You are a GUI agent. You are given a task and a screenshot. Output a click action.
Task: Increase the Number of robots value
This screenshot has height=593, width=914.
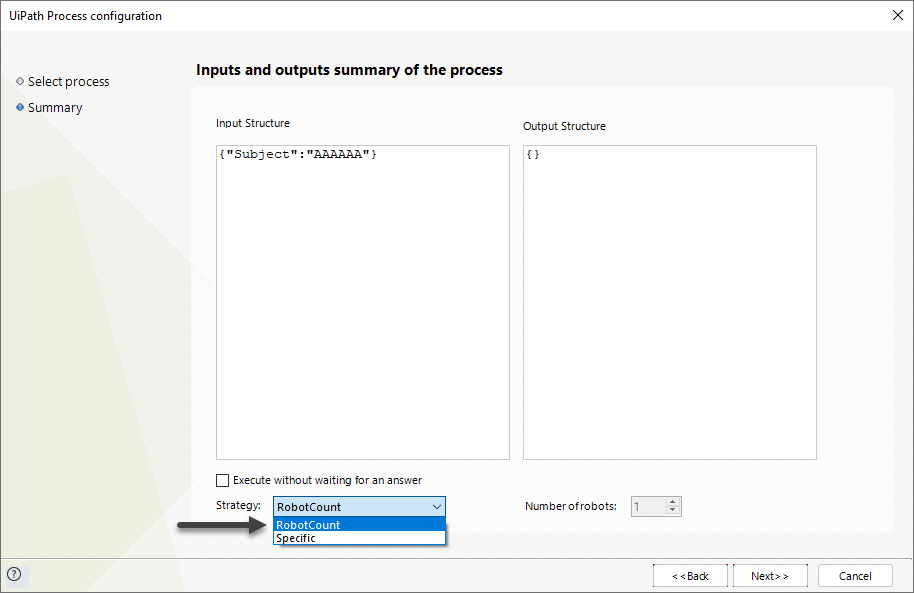point(673,502)
